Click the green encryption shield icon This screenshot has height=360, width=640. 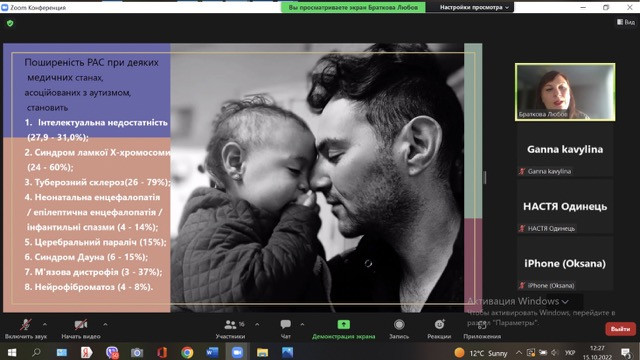(x=10, y=23)
